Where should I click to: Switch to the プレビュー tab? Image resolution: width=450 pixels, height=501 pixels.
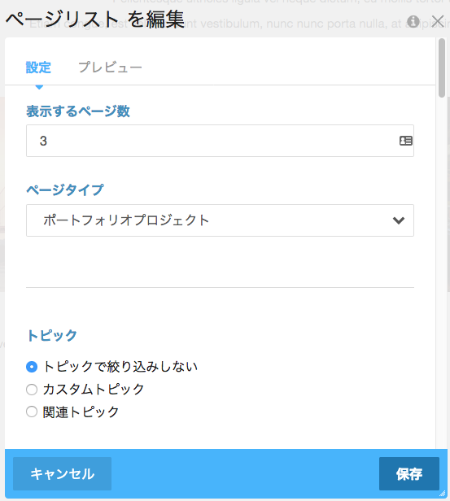click(x=110, y=67)
